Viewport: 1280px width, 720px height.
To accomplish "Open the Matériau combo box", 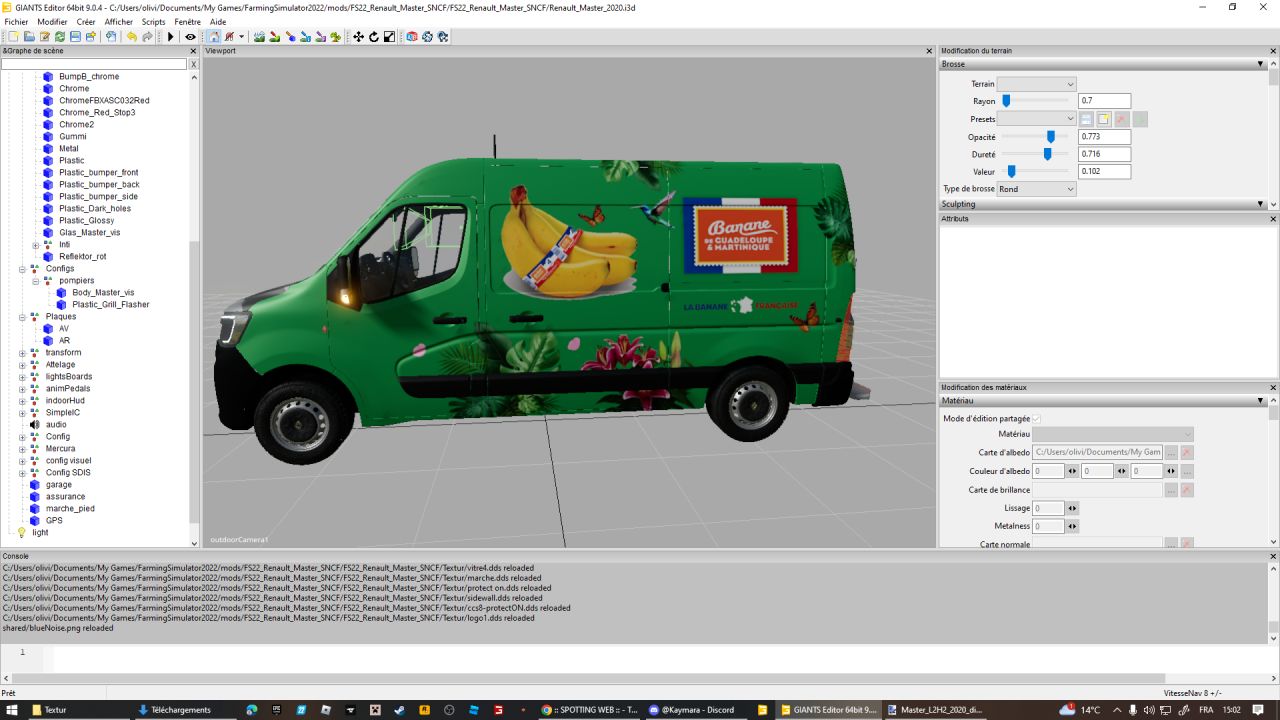I will pos(1113,434).
